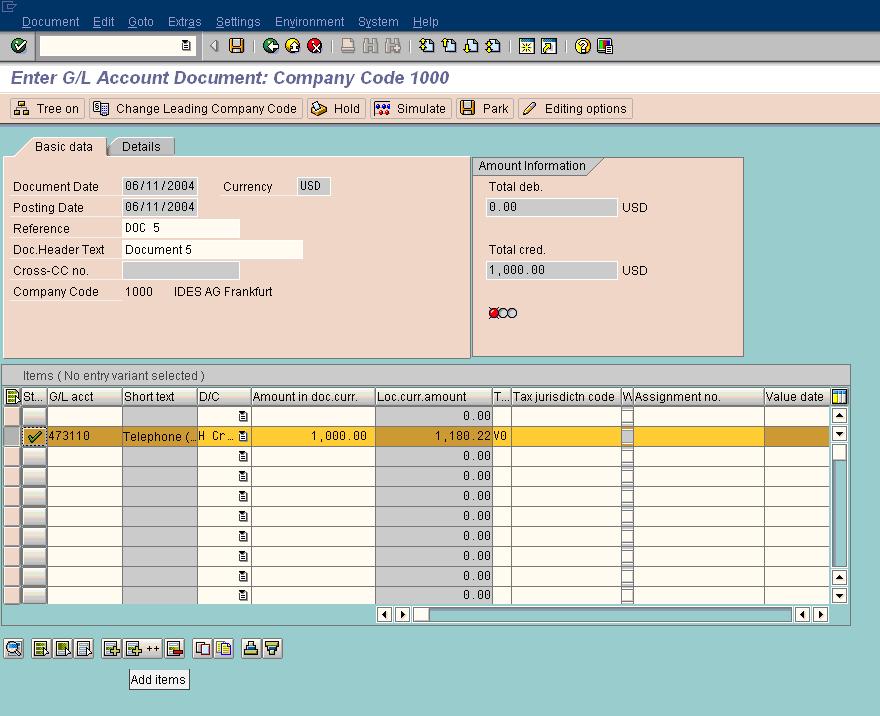Screen dimensions: 880x716
Task: Open Help via the question mark icon
Action: [583, 46]
